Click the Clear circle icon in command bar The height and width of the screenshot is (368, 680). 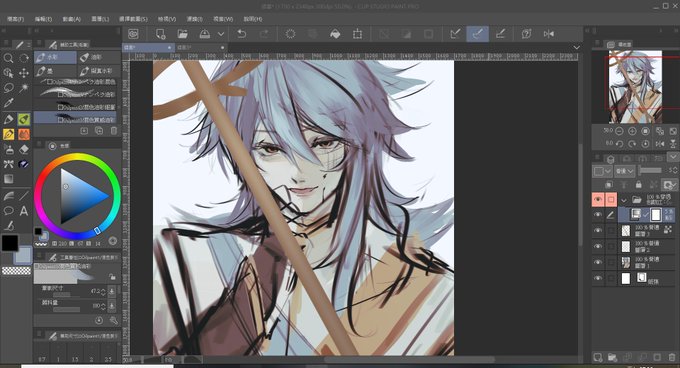click(x=290, y=34)
